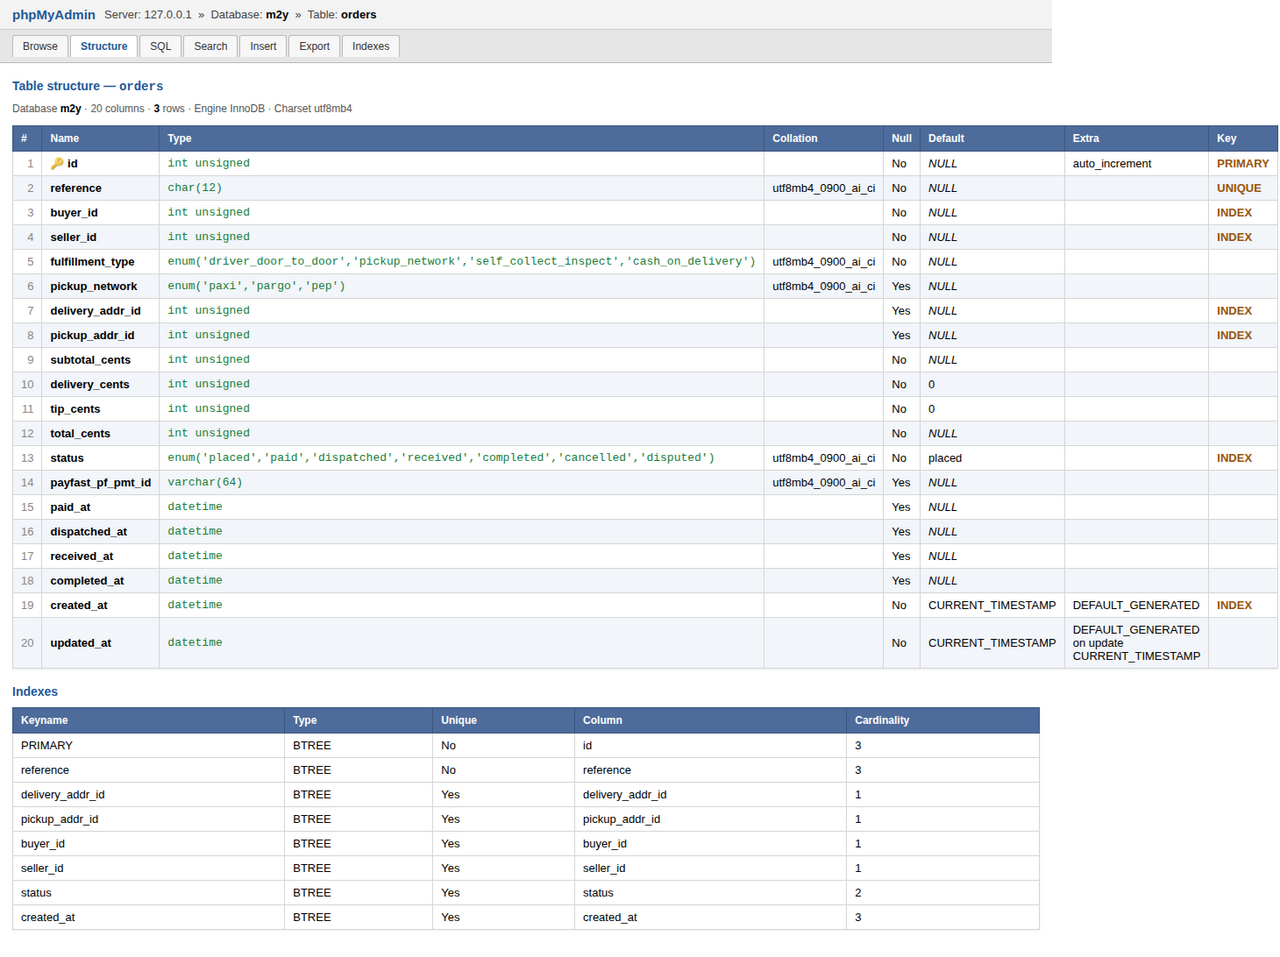Select the pickup_addr_id keyname index row
The width and height of the screenshot is (1280, 957).
(x=526, y=819)
